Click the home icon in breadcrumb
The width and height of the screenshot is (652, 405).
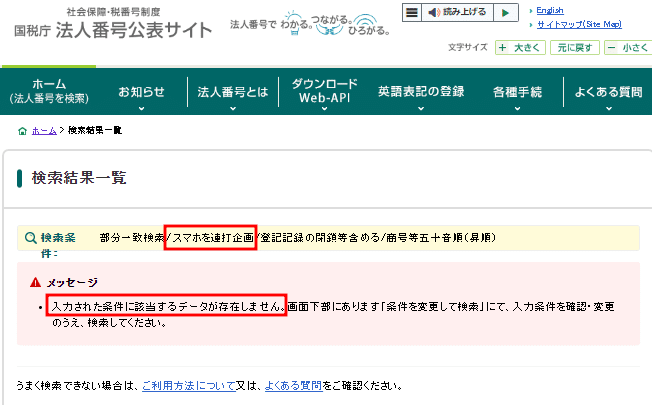pos(23,131)
